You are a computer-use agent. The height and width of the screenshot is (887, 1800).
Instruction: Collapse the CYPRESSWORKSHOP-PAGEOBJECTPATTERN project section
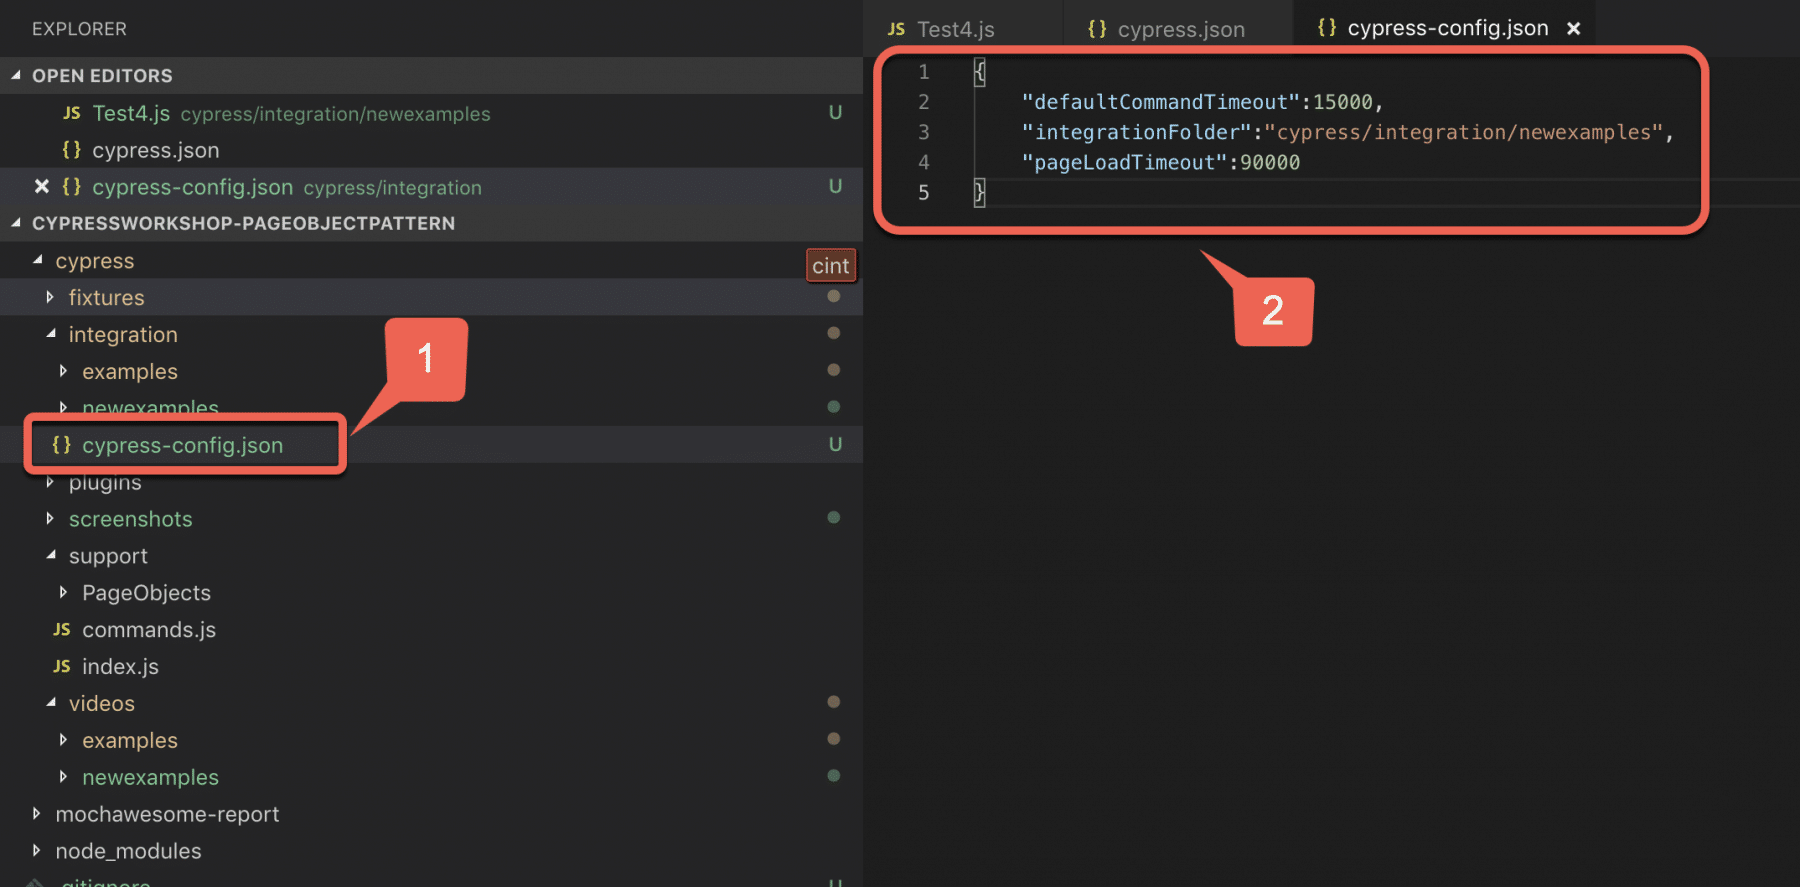pyautogui.click(x=16, y=223)
